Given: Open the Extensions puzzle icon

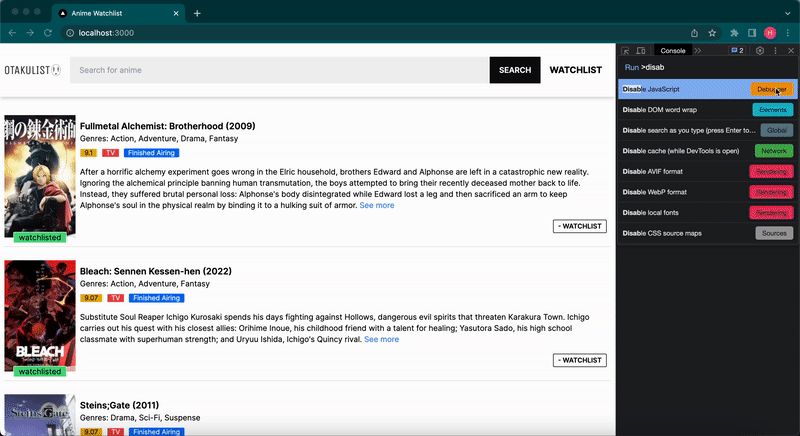Looking at the screenshot, I should point(734,33).
